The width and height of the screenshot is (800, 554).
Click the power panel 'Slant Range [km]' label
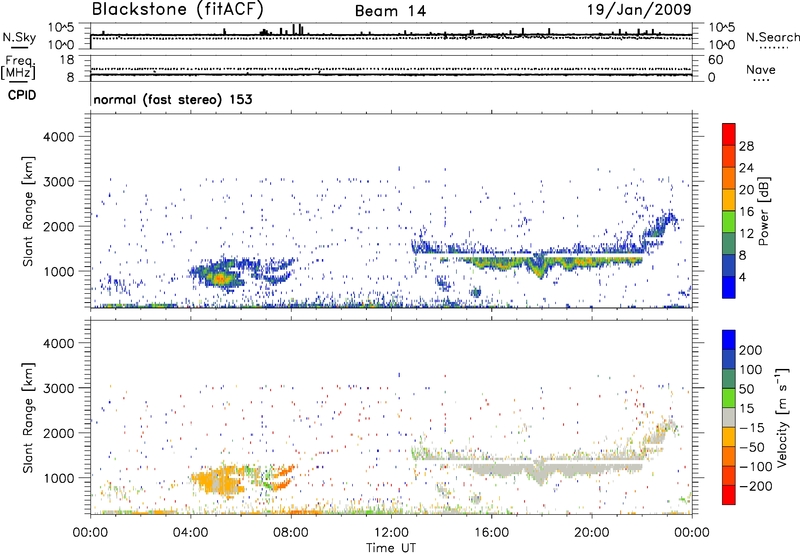pos(28,211)
